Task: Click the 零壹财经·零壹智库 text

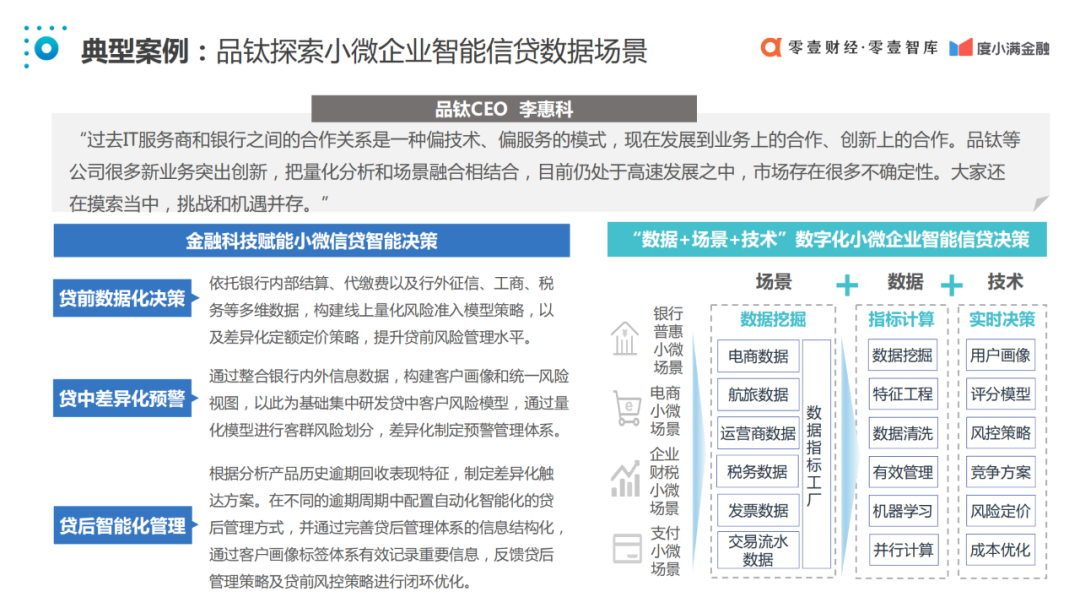Action: point(863,48)
